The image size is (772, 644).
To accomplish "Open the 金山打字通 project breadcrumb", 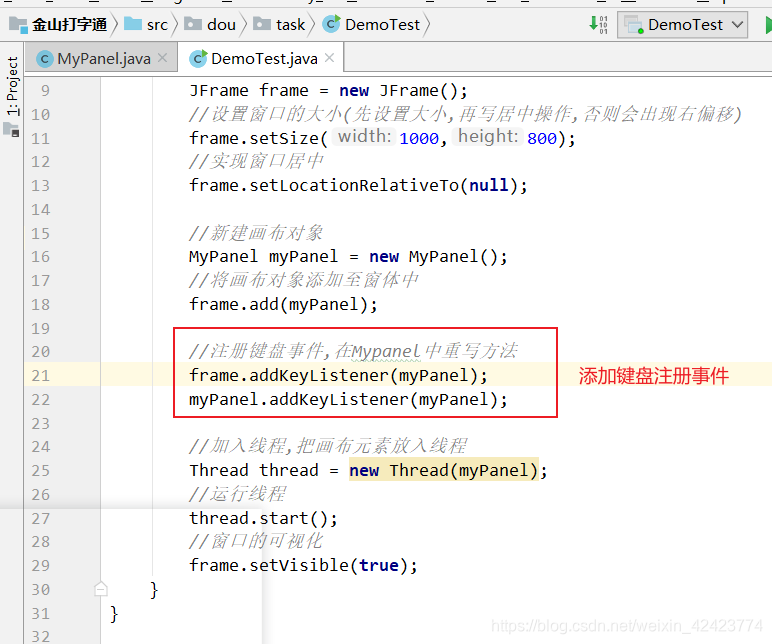I will tap(59, 25).
